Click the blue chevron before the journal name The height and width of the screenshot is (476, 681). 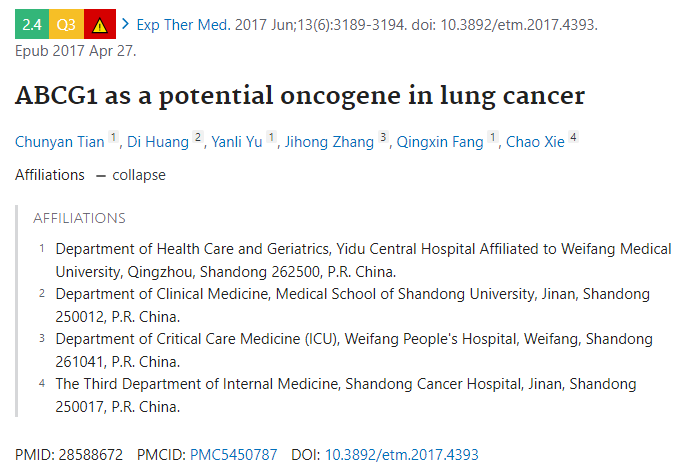point(125,24)
